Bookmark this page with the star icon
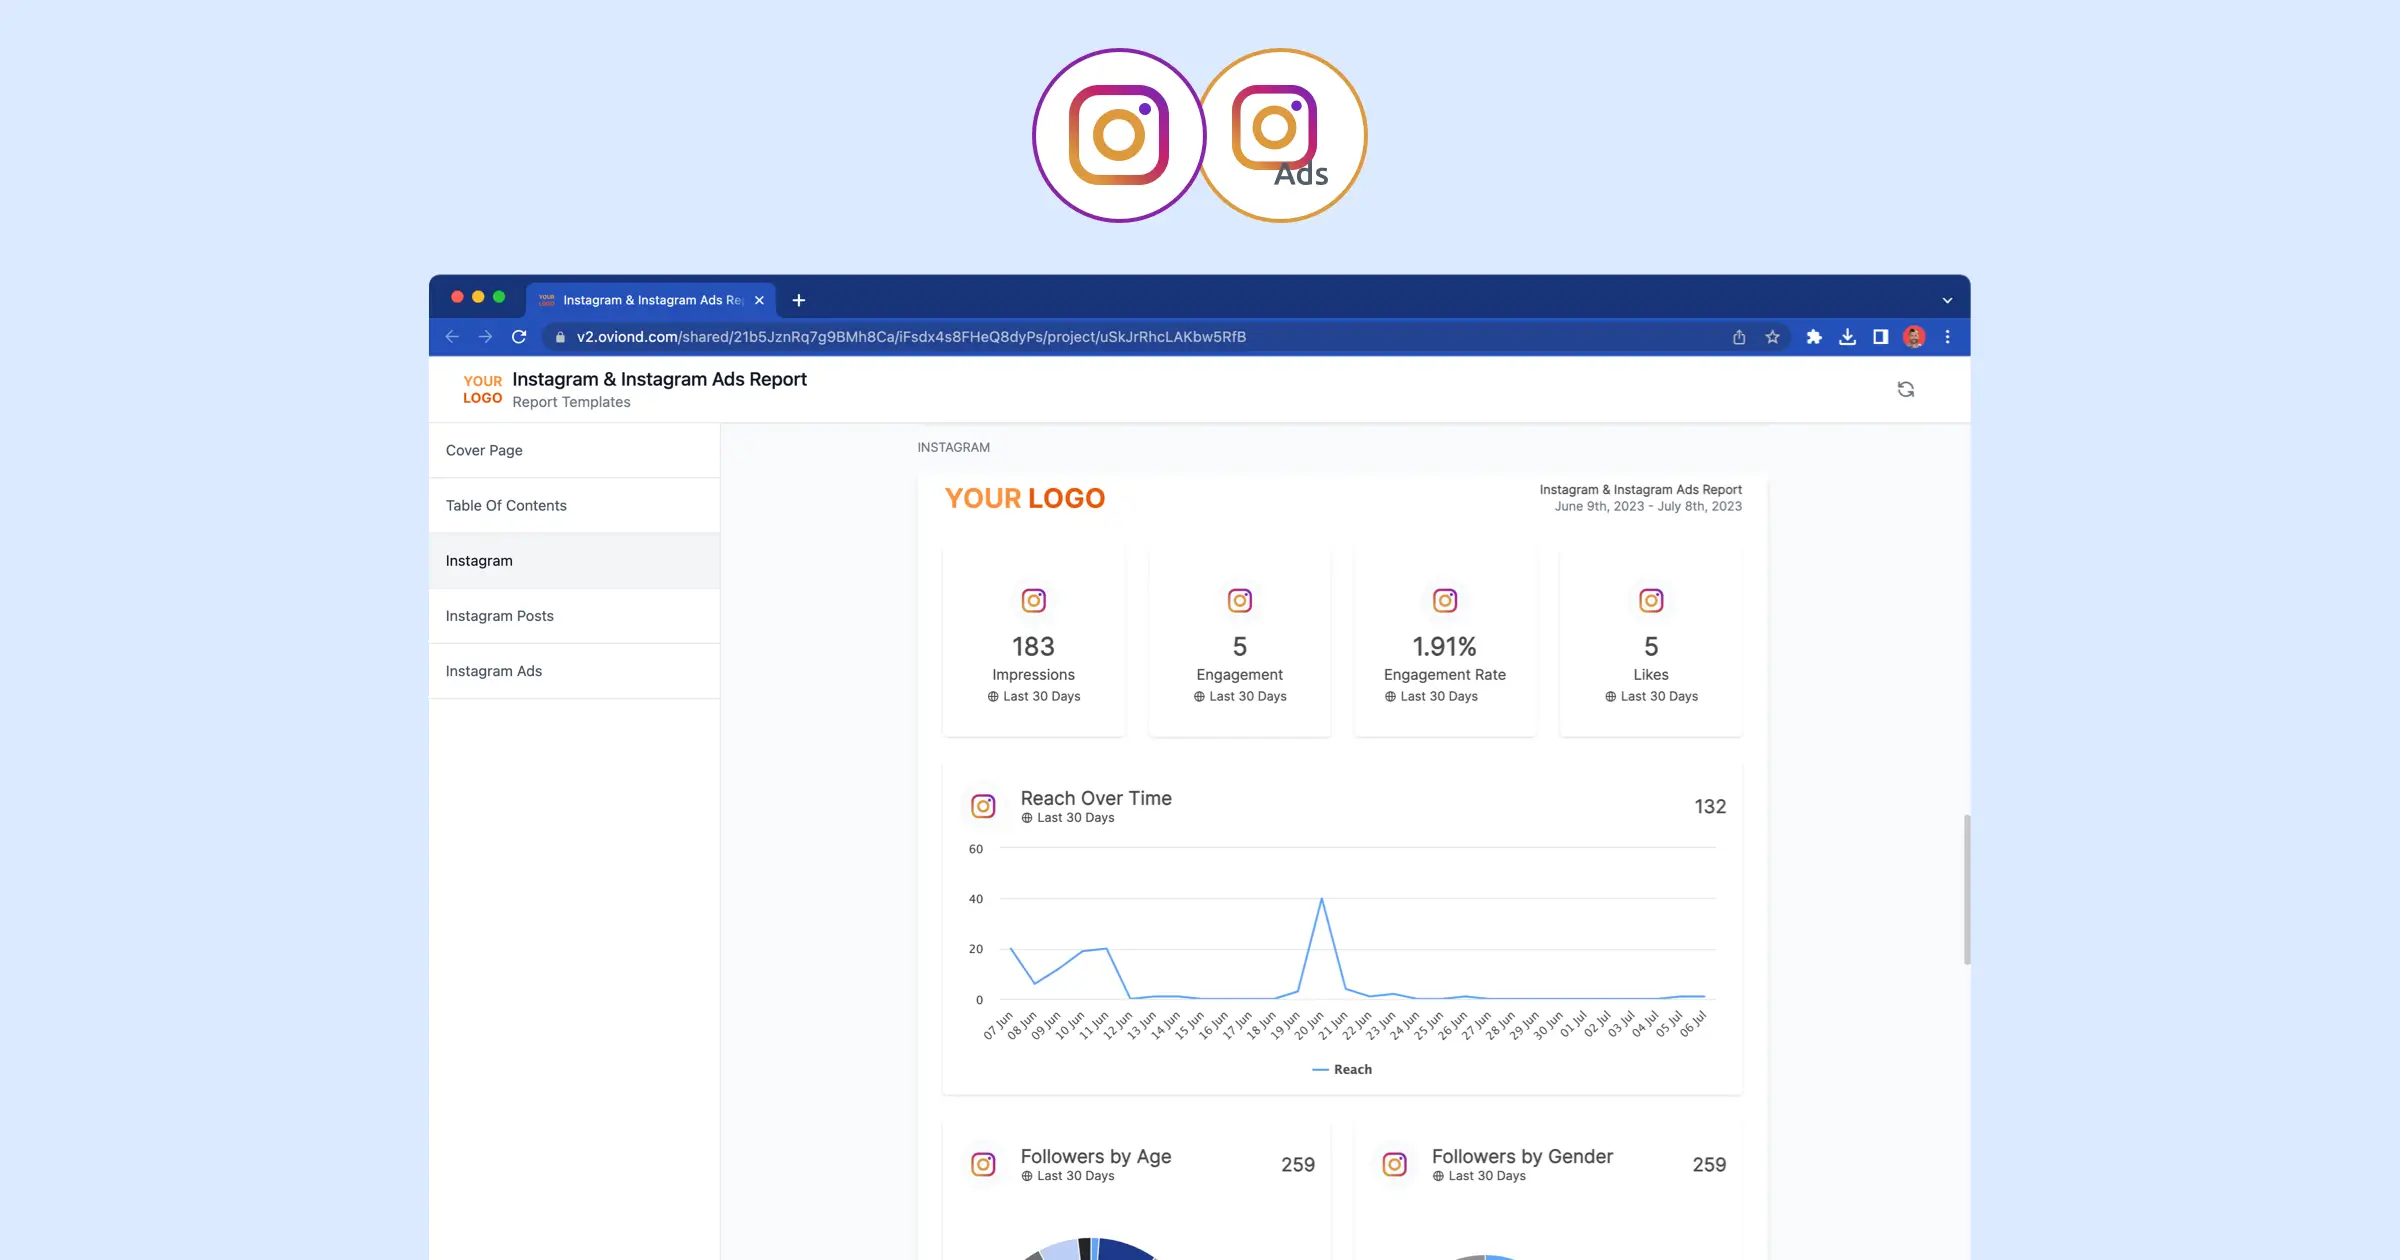2400x1260 pixels. click(x=1772, y=337)
